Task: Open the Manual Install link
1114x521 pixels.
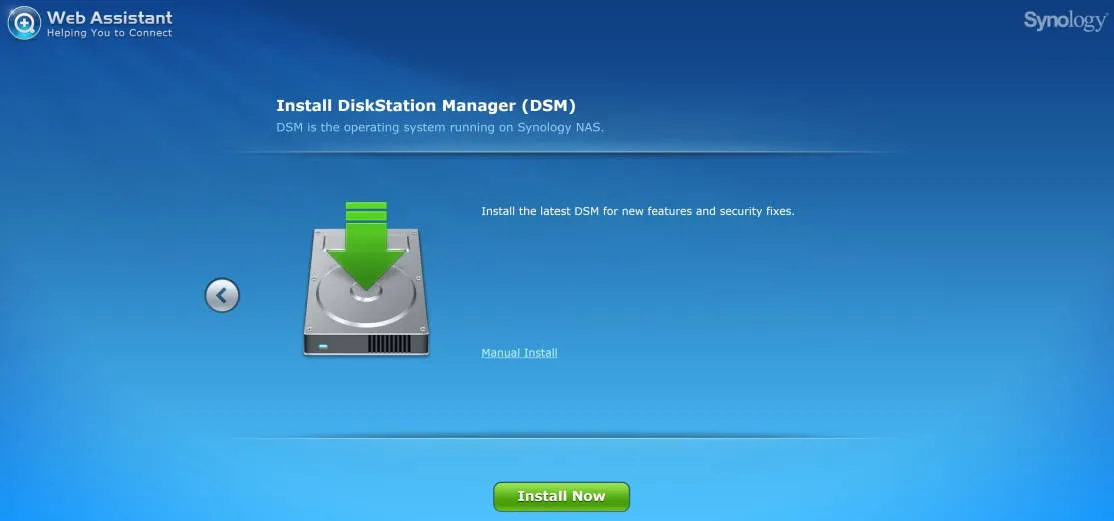Action: click(519, 353)
